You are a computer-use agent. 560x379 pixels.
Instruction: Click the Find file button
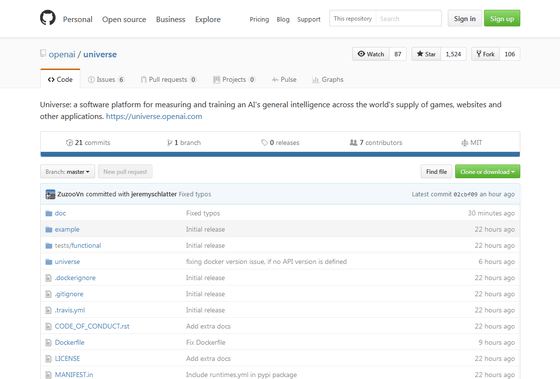click(436, 171)
